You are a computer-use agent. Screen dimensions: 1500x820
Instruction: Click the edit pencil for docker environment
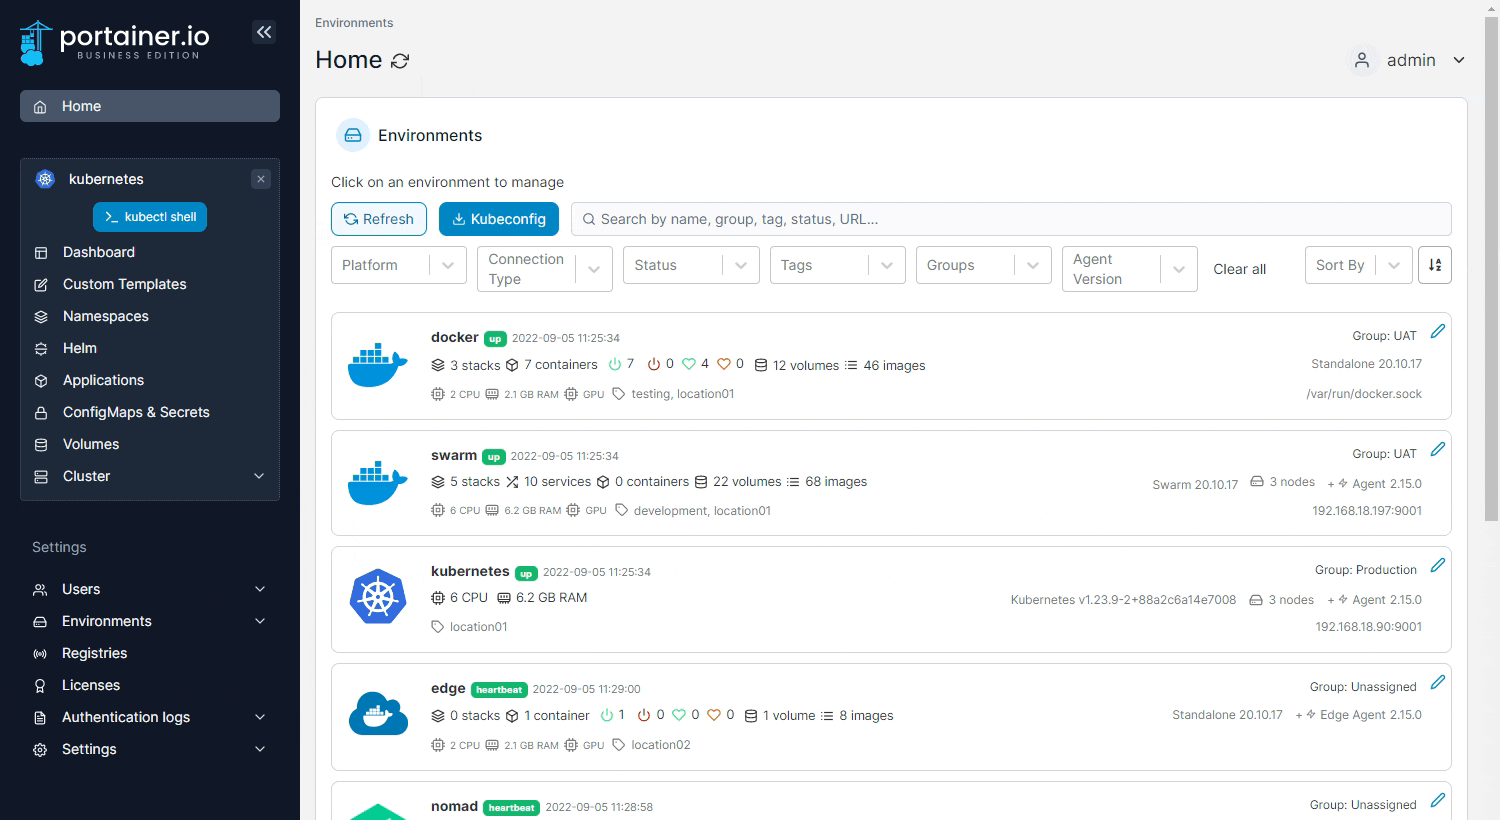tap(1438, 330)
